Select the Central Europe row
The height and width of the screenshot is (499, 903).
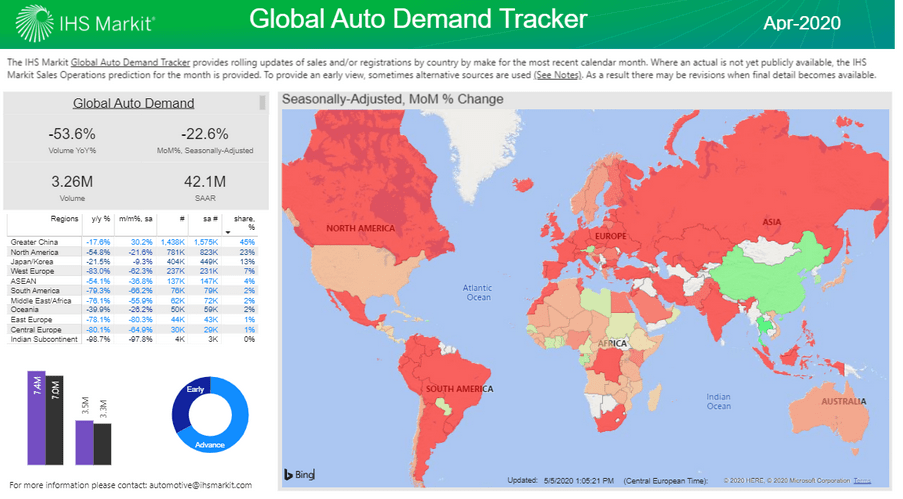click(132, 330)
